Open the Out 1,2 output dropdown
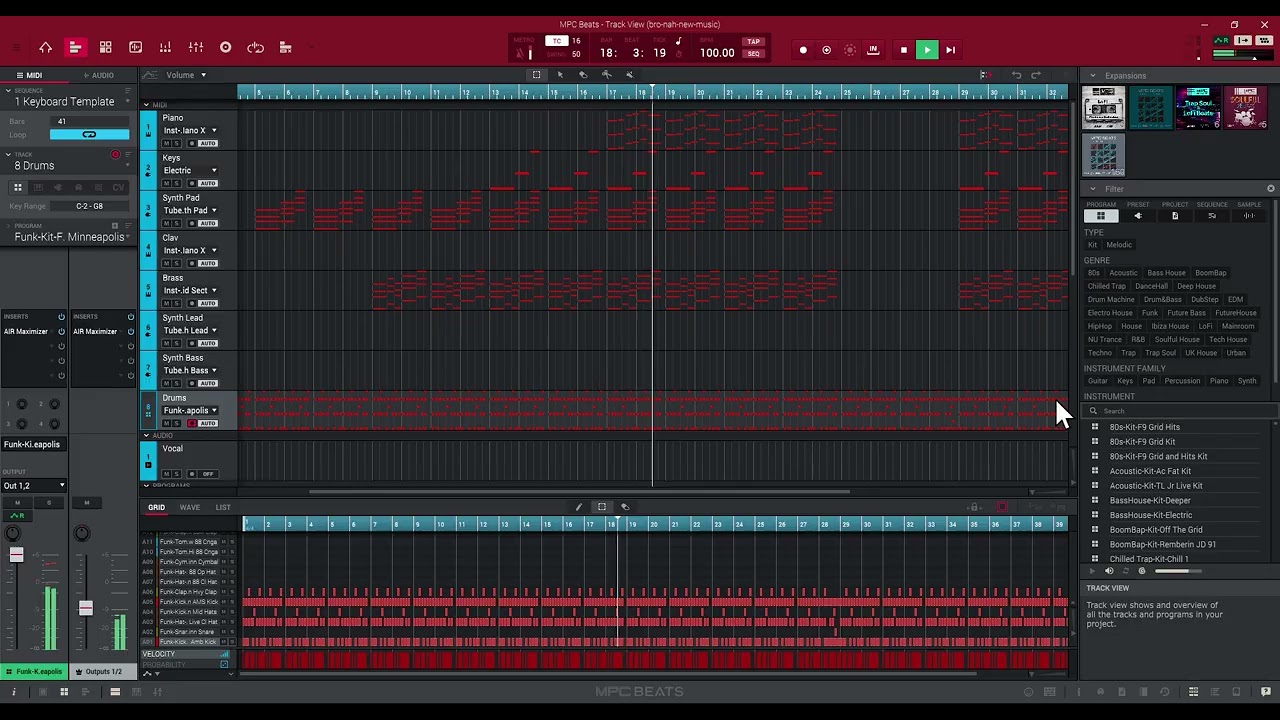1280x720 pixels. pyautogui.click(x=34, y=485)
